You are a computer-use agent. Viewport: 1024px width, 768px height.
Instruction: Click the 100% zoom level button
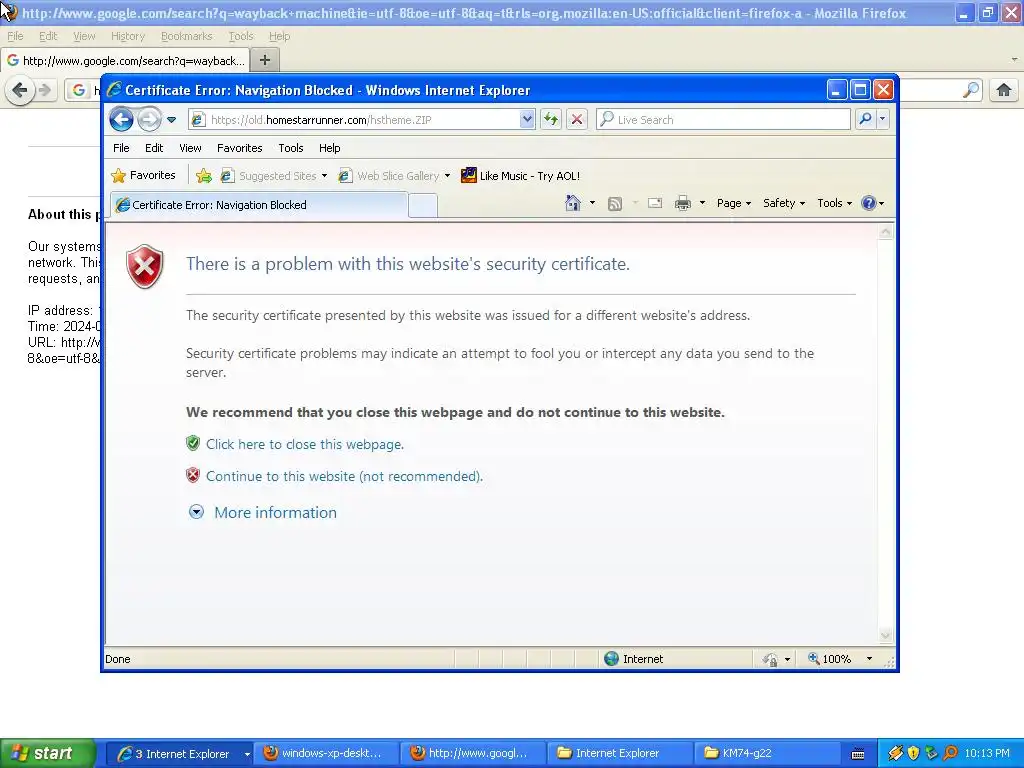[x=829, y=659]
